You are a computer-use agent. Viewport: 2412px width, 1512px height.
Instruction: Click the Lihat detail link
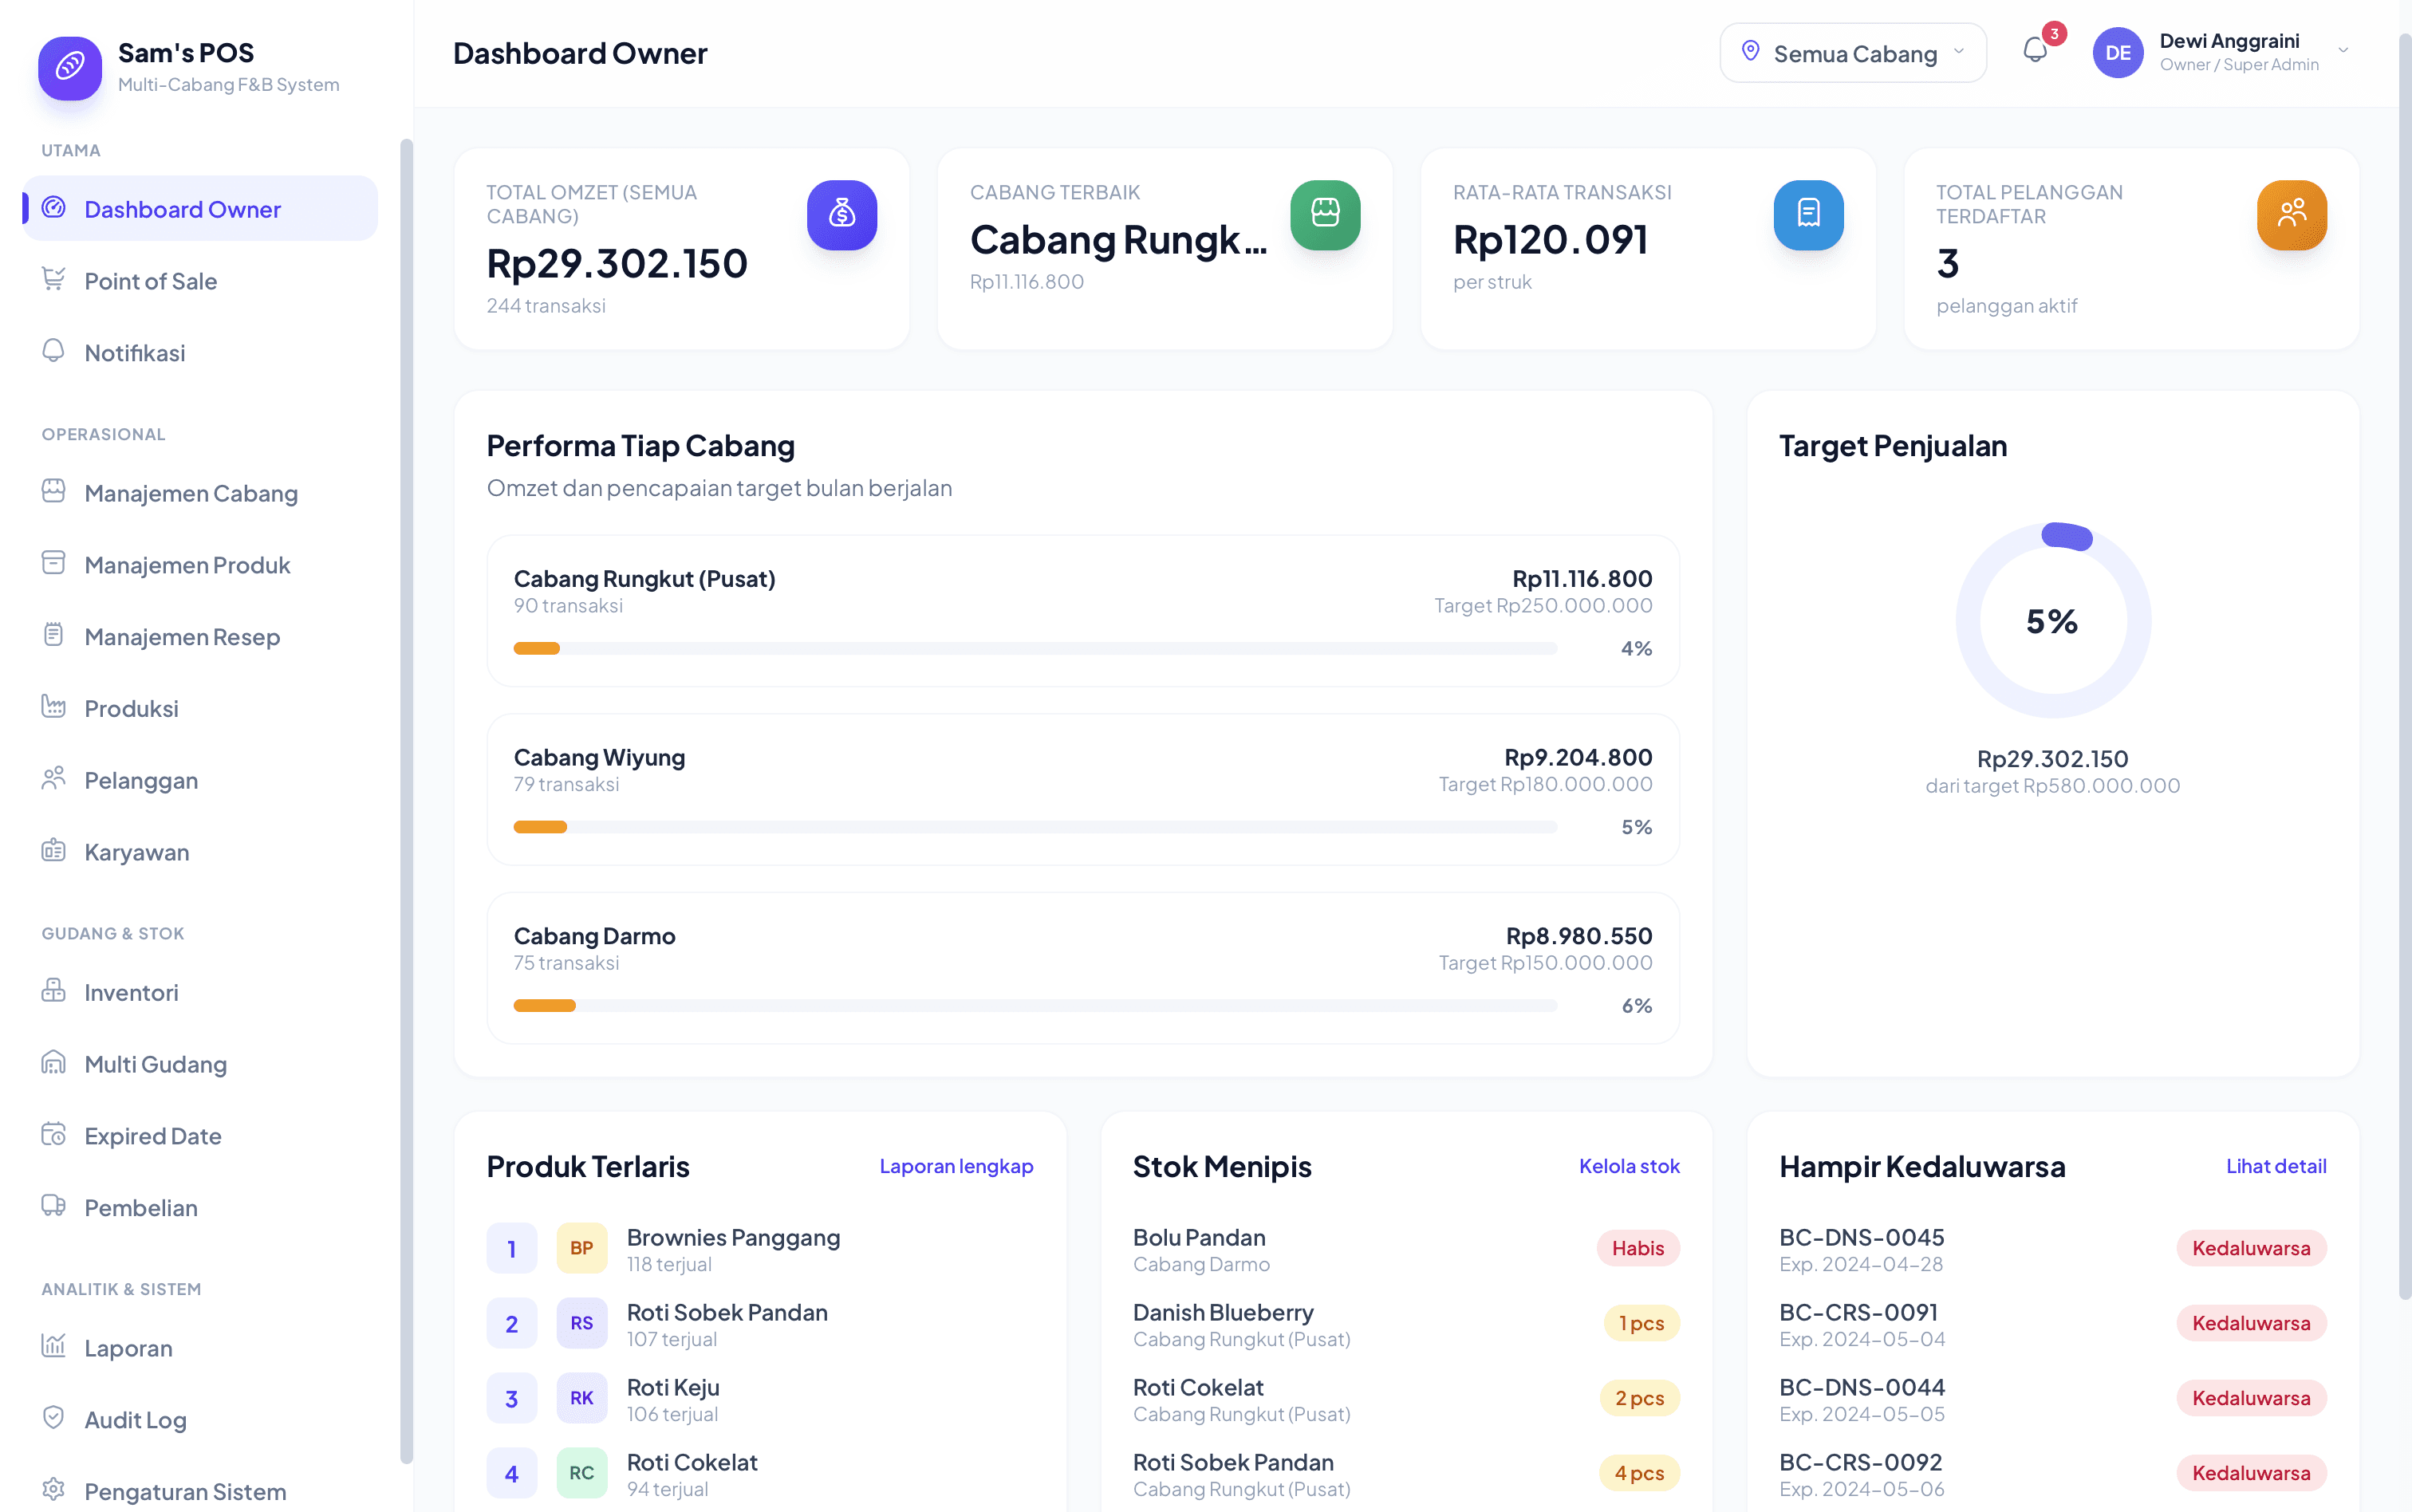(2276, 1167)
